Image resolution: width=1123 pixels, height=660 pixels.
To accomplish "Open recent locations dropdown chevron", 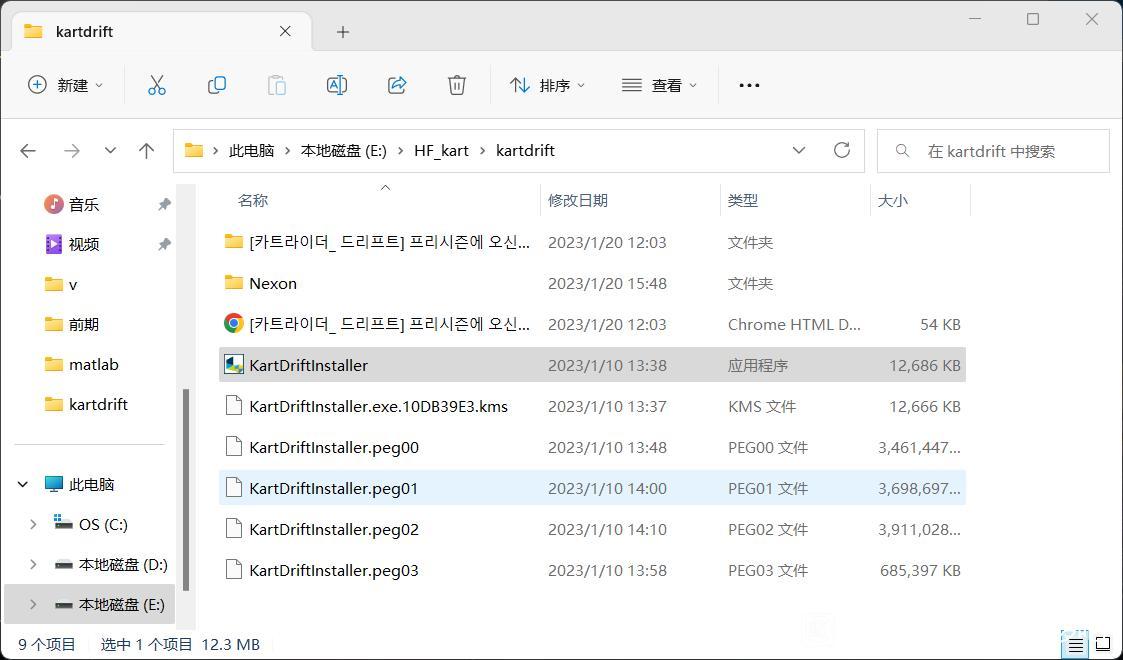I will click(110, 151).
